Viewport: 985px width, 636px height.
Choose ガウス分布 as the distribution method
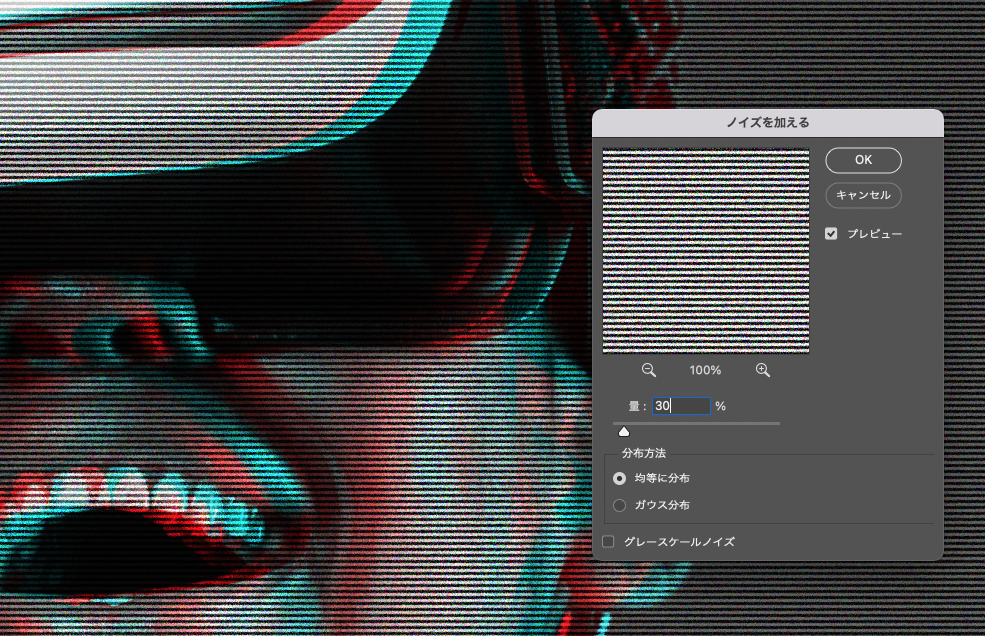620,505
